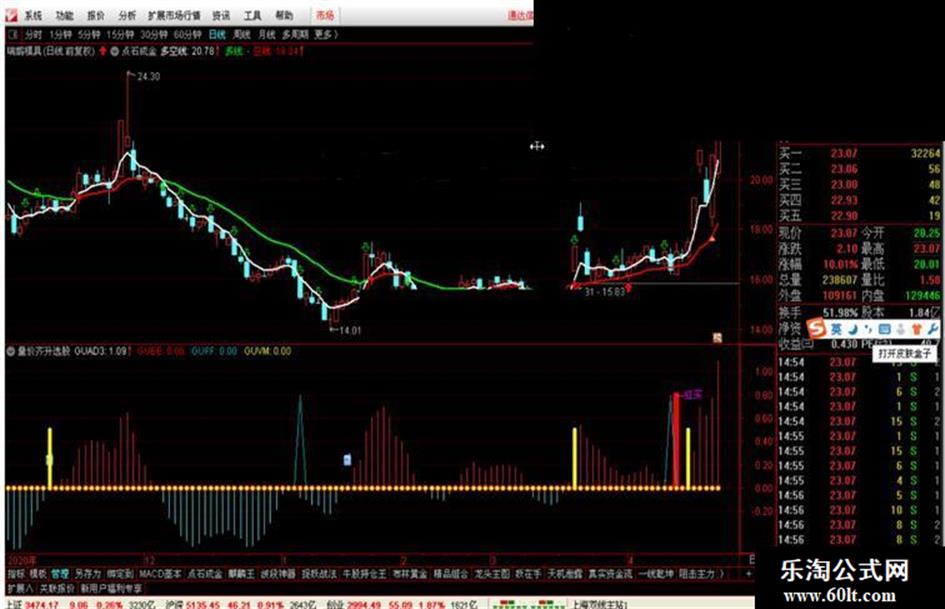Image resolution: width=945 pixels, height=609 pixels.
Task: Open the IME soft keyboard icon
Action: [884, 329]
